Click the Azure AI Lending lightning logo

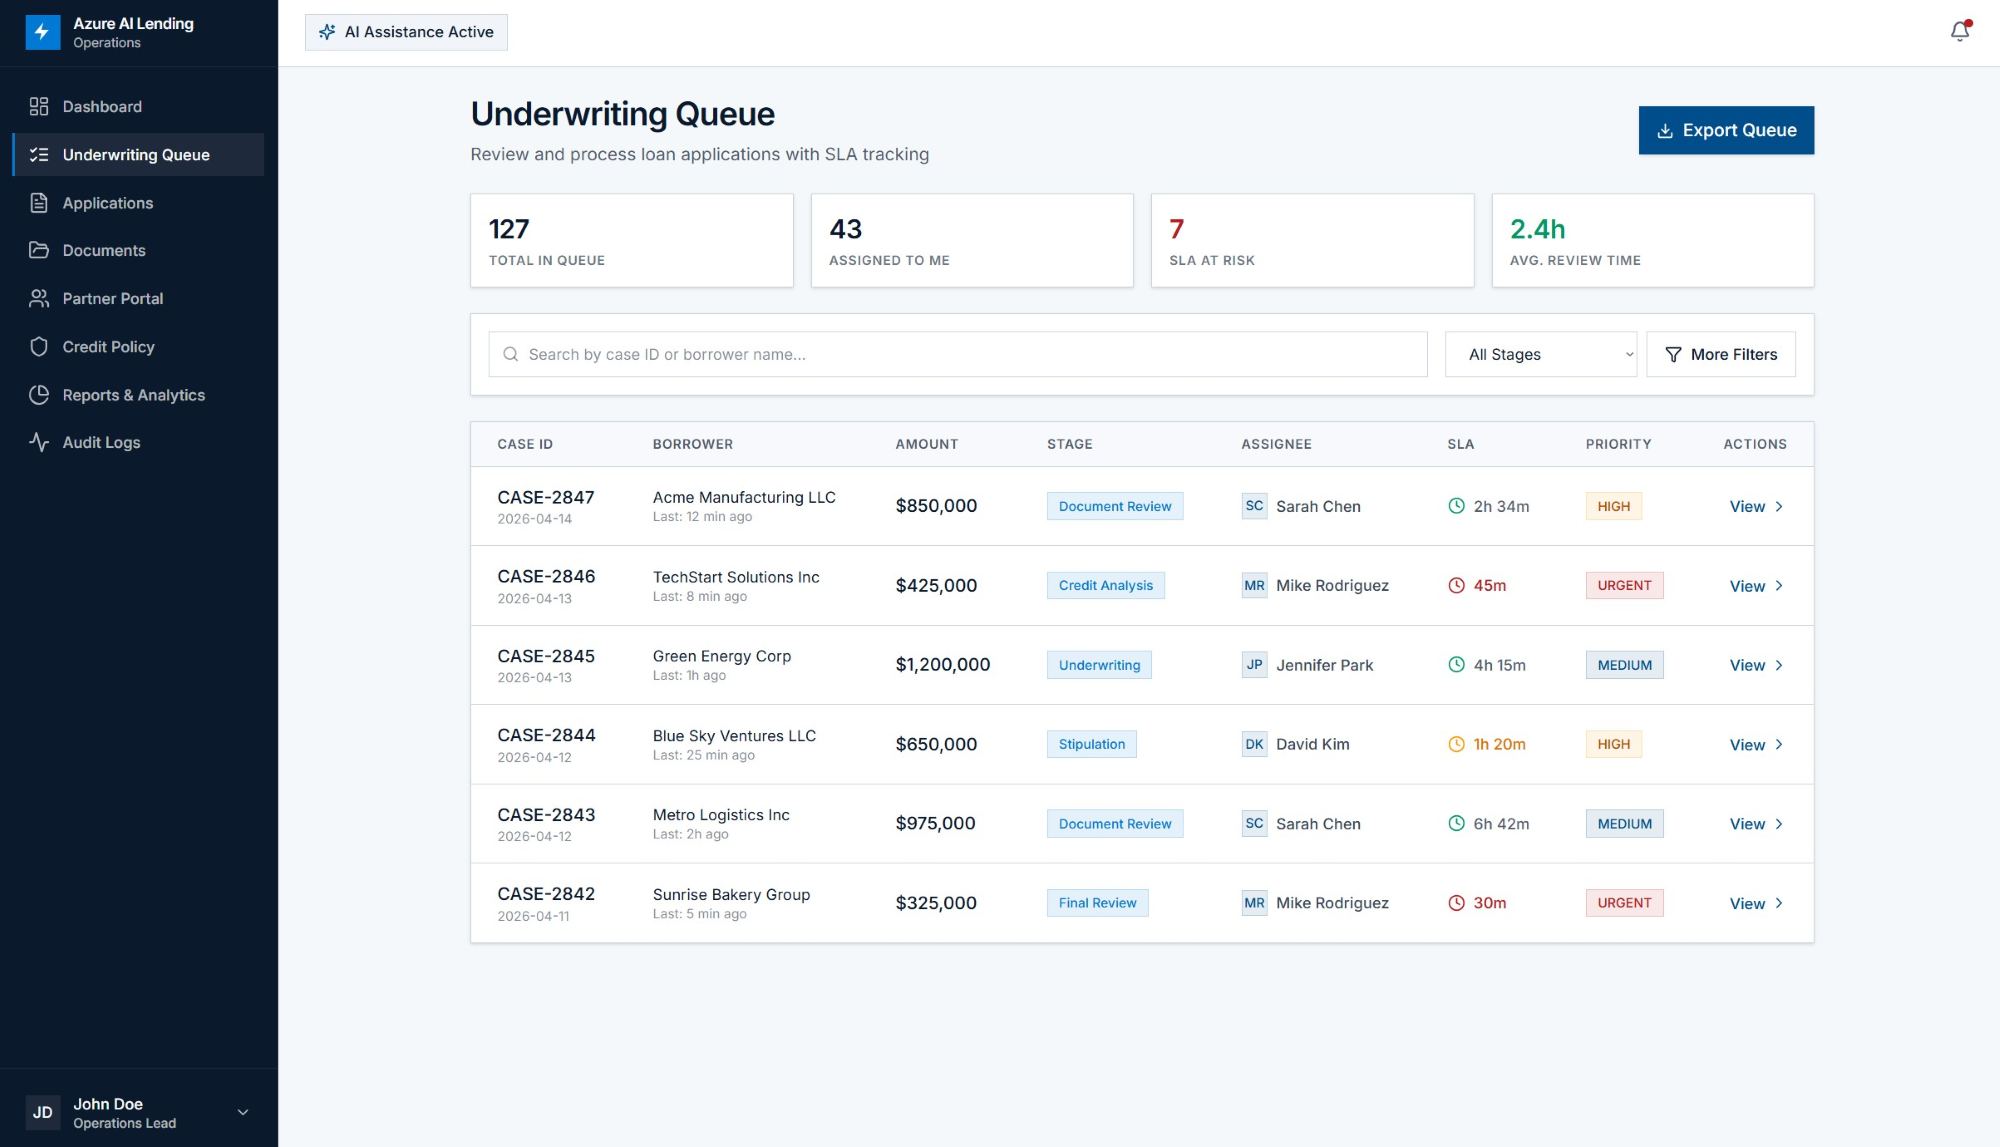42,32
